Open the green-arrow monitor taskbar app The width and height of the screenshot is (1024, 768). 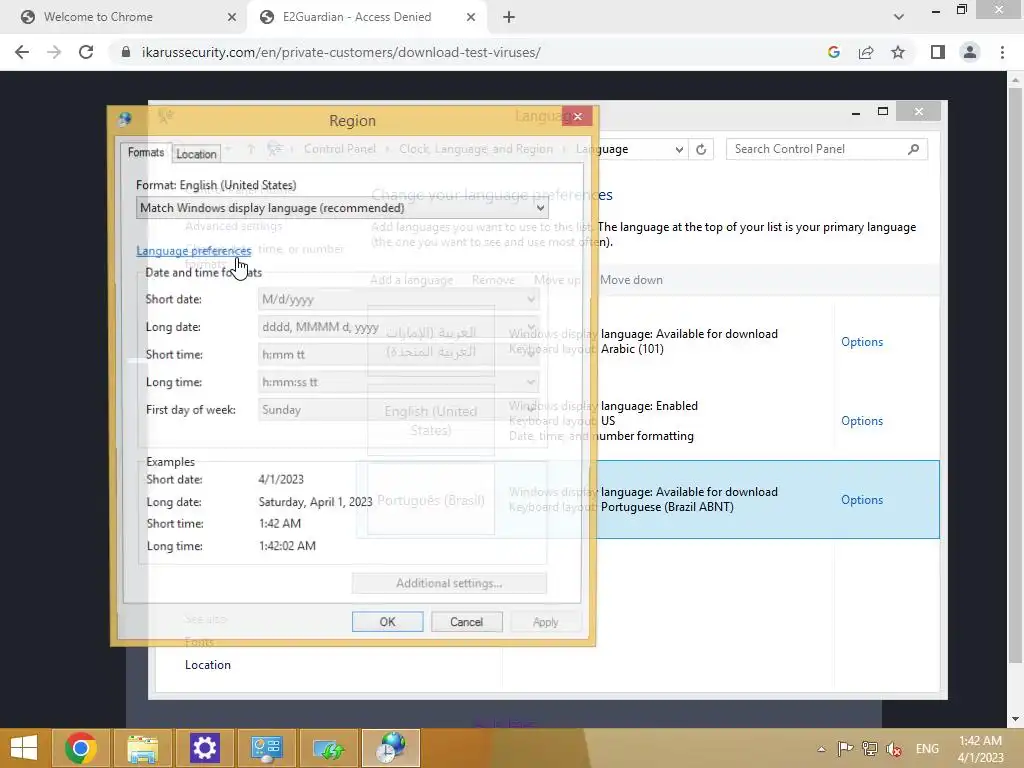[x=328, y=748]
